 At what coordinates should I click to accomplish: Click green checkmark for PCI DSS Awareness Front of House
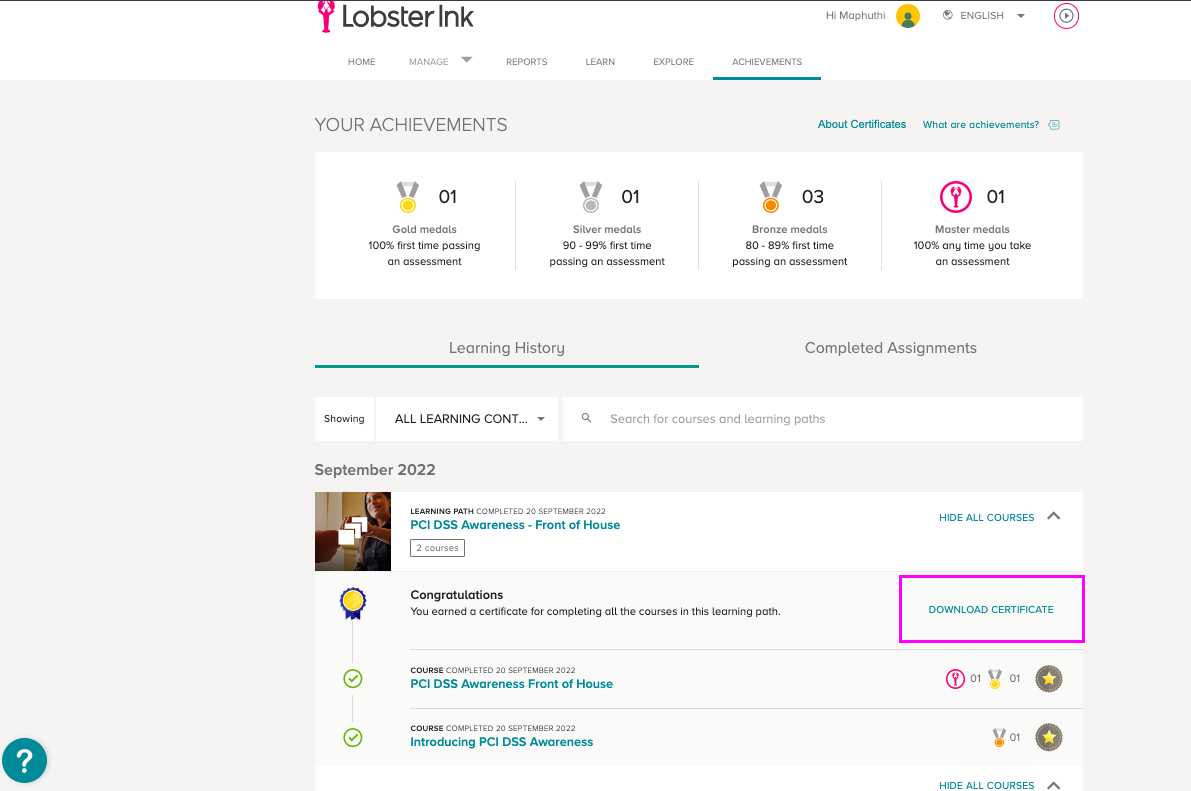352,679
